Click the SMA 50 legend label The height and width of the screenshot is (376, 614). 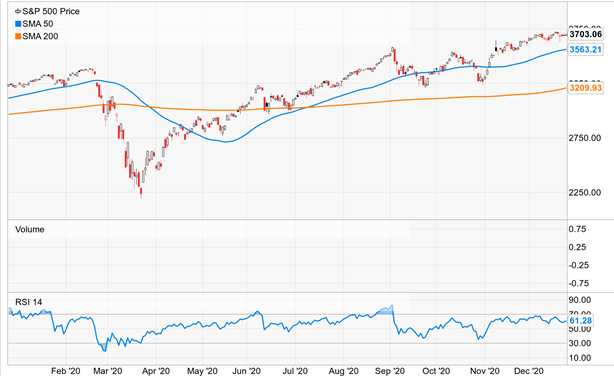[x=38, y=24]
